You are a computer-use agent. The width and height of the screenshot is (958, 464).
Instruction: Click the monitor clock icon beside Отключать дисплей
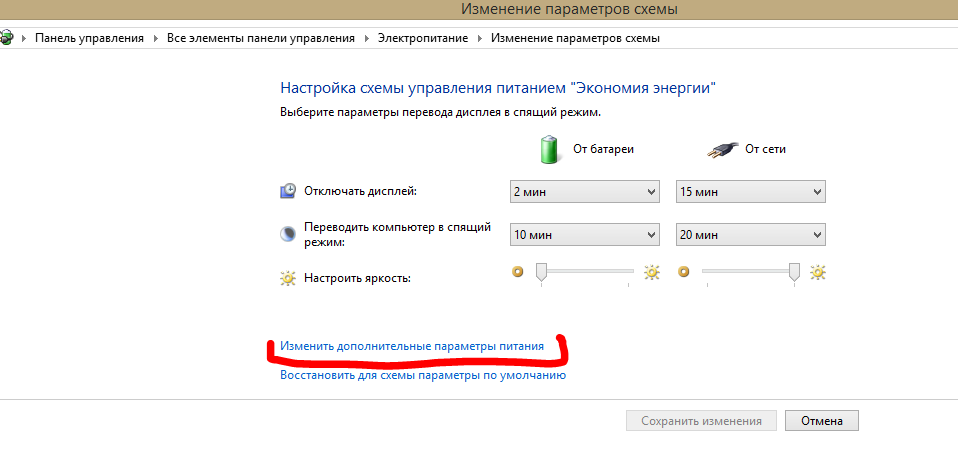coord(288,191)
